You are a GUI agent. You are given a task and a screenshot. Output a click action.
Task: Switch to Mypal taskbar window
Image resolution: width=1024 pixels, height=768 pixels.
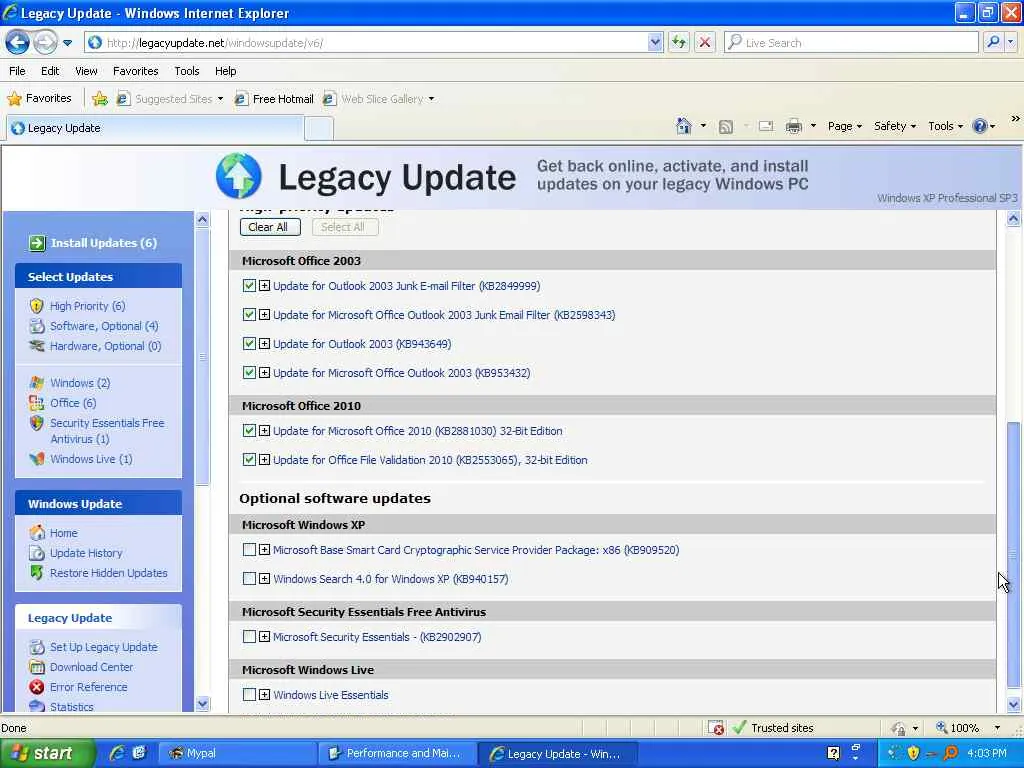tap(237, 753)
